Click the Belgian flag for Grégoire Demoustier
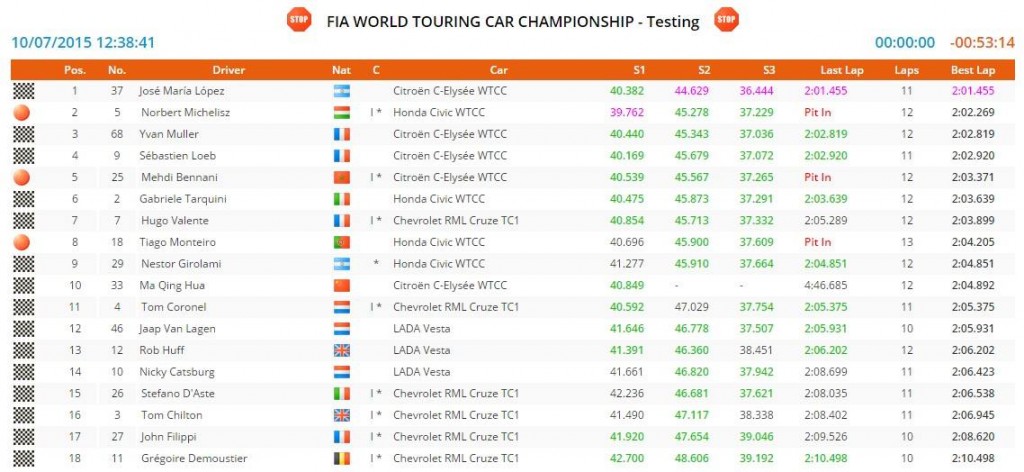This screenshot has width=1024, height=472. tap(341, 458)
